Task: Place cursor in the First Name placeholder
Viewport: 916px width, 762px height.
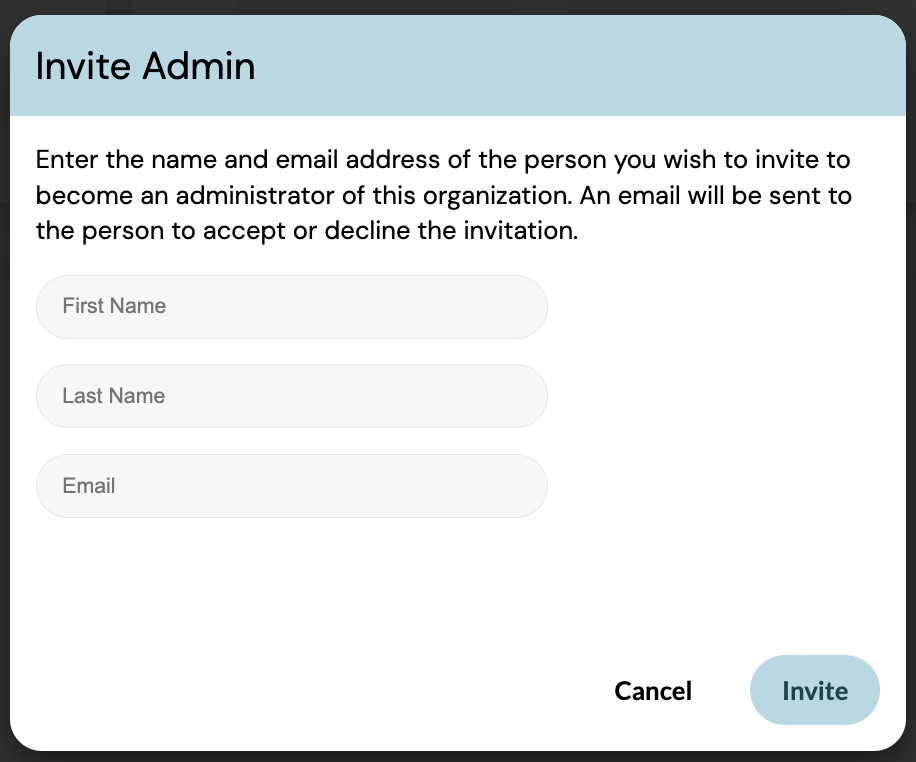Action: pos(114,307)
